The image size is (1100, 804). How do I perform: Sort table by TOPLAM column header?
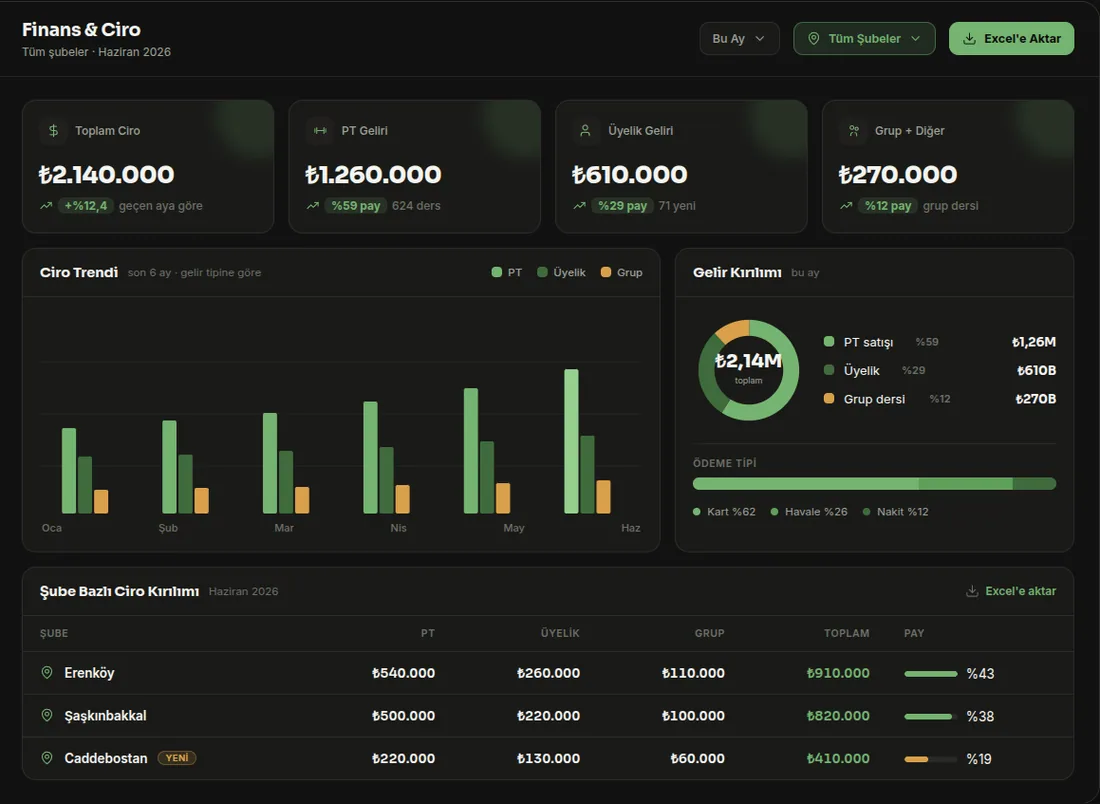tap(847, 634)
